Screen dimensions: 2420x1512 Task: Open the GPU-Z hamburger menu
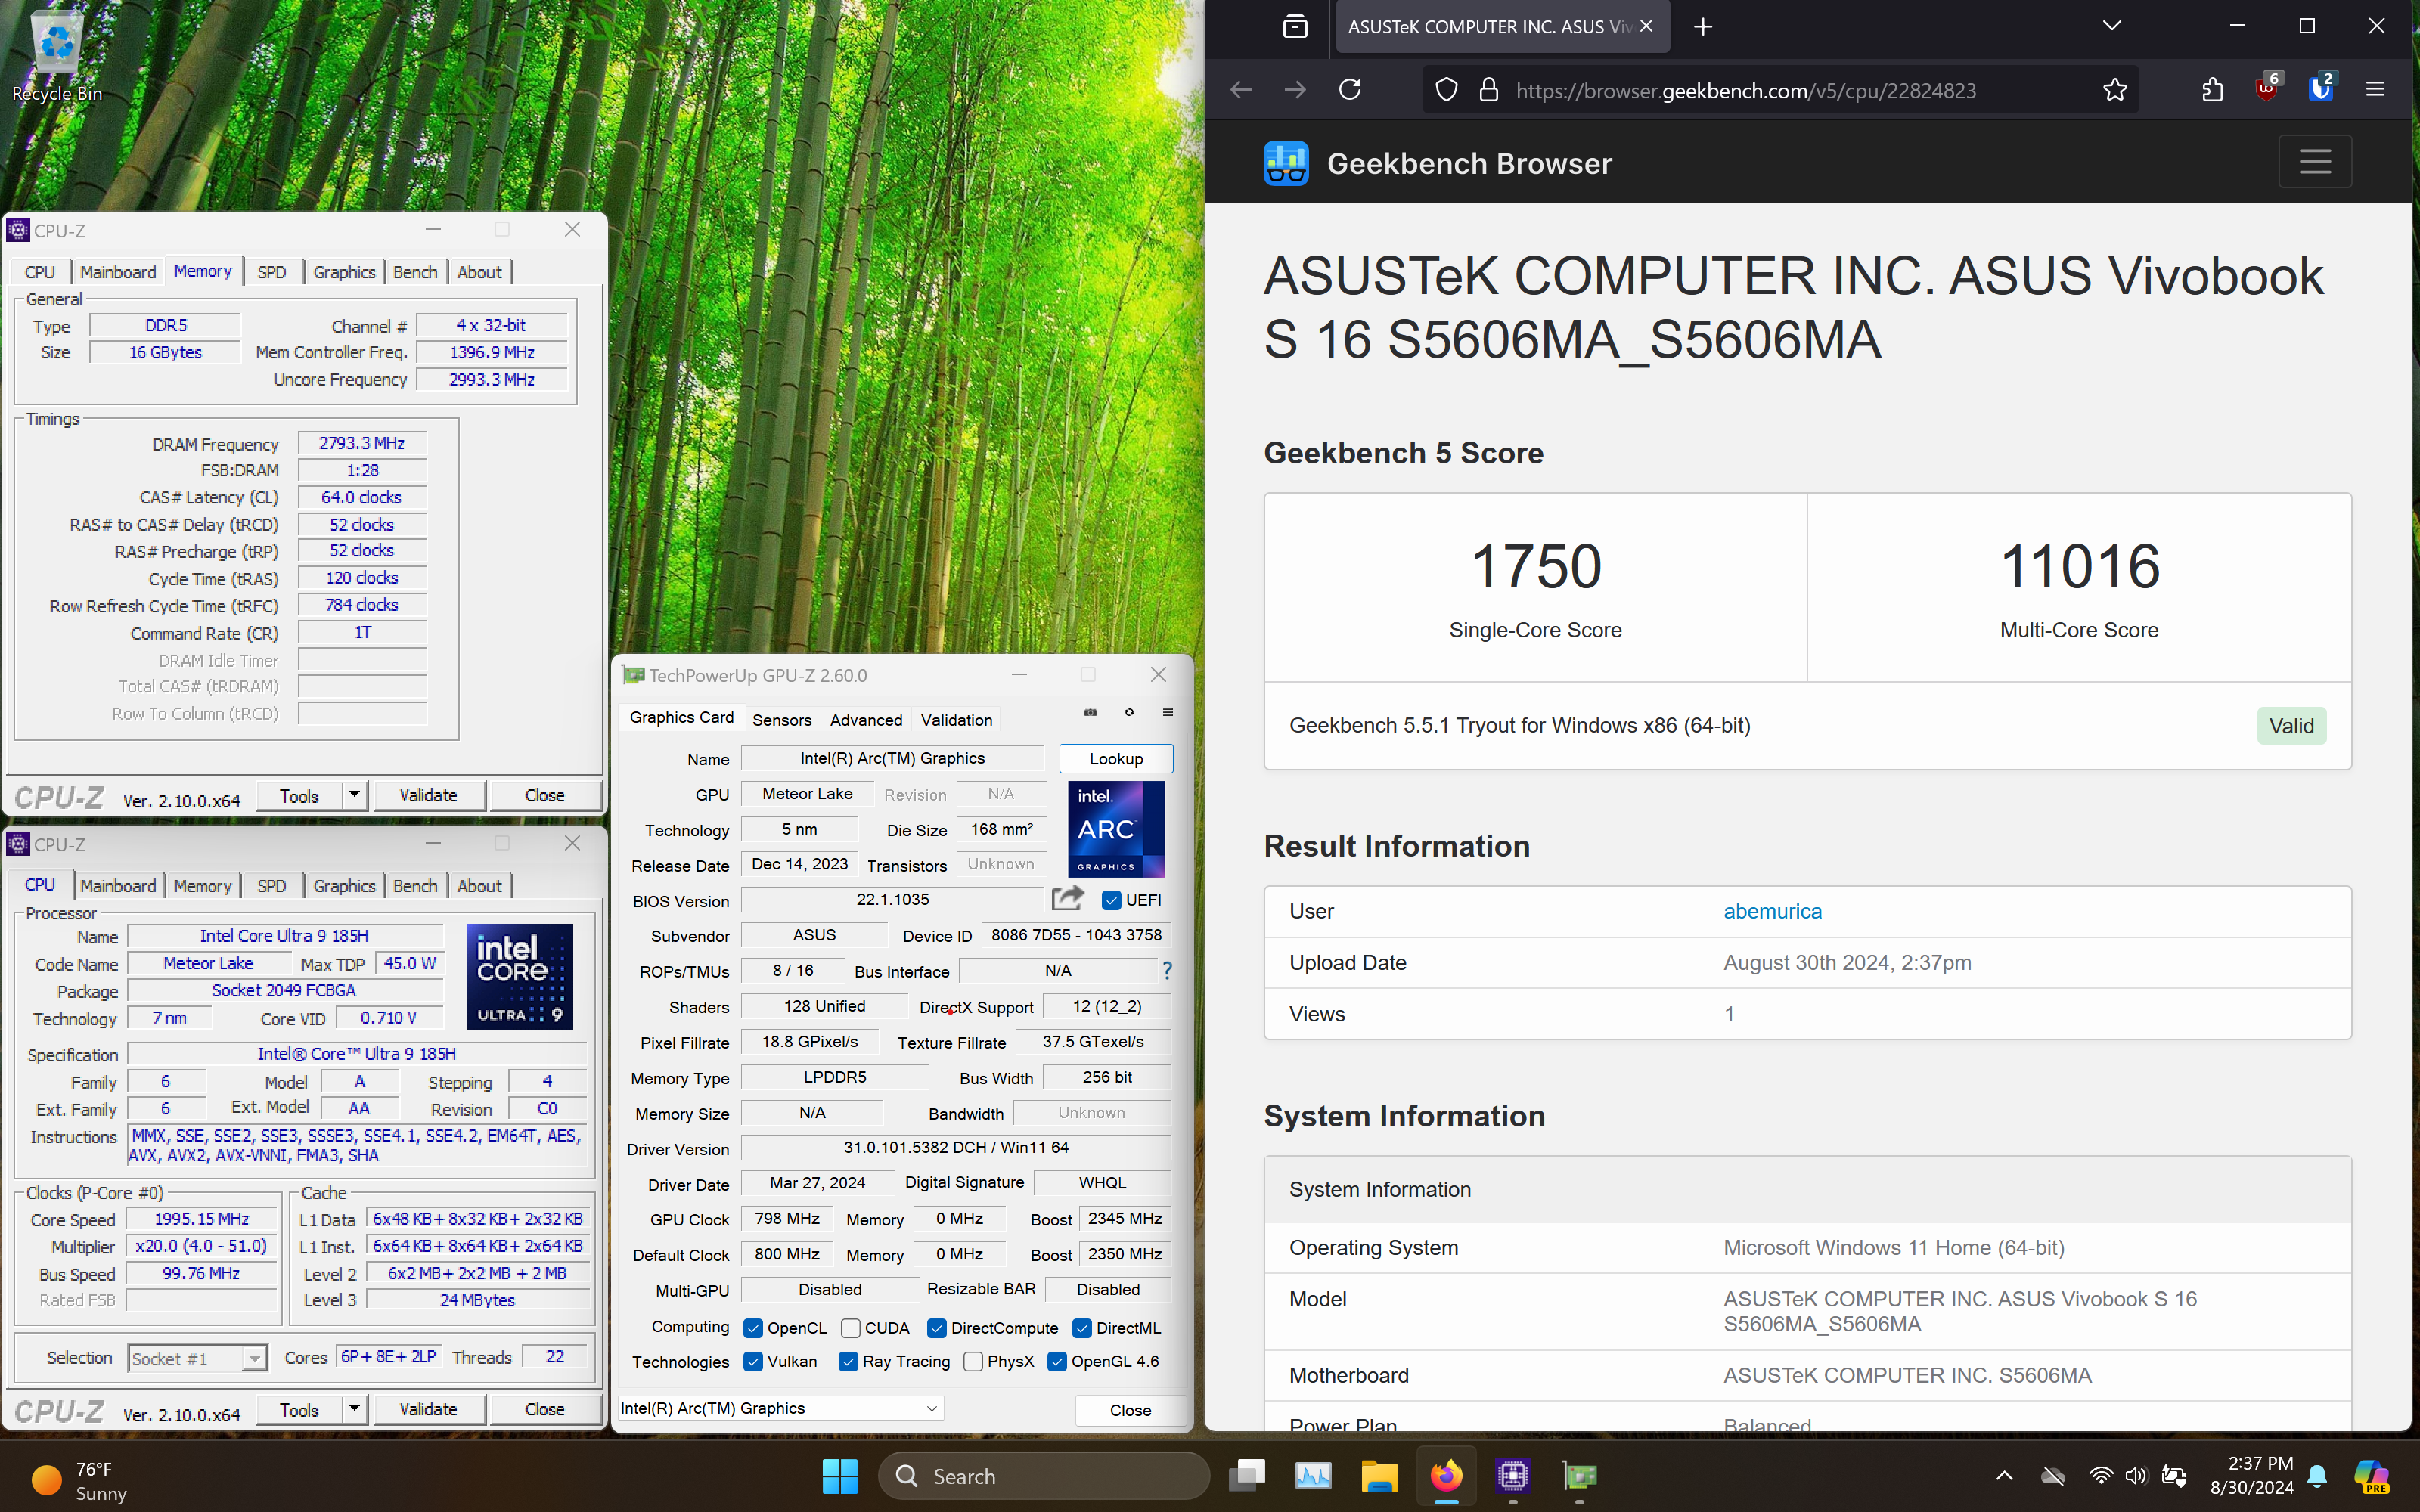1167,712
